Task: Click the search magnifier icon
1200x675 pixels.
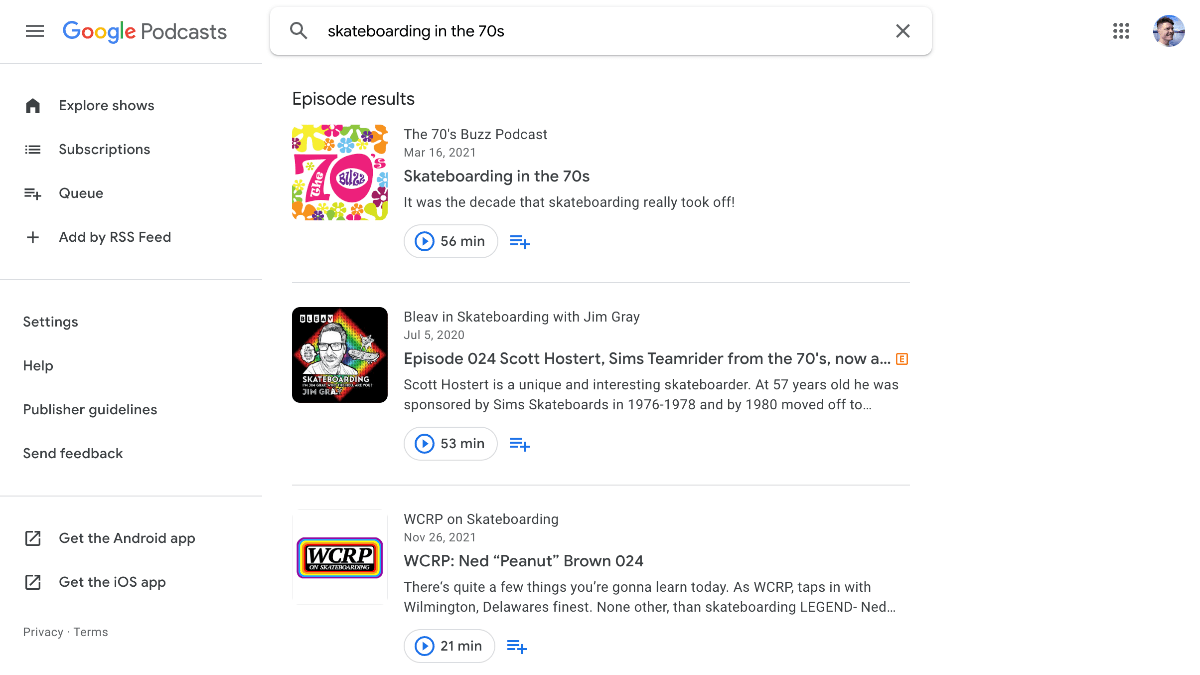Action: click(298, 31)
